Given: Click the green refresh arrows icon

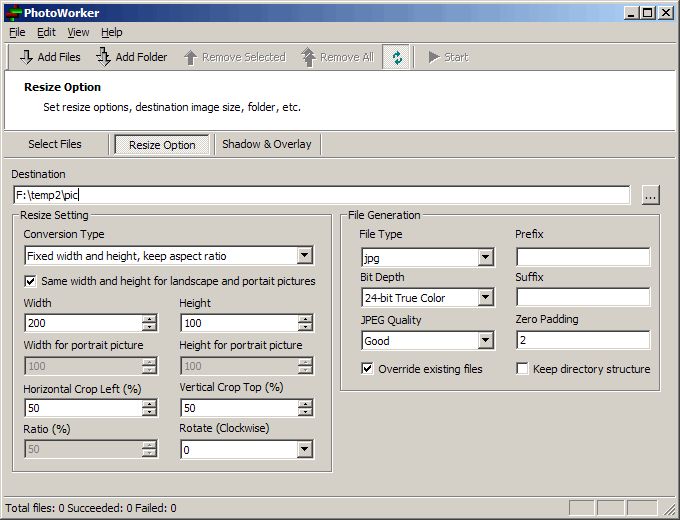Looking at the screenshot, I should [x=396, y=57].
